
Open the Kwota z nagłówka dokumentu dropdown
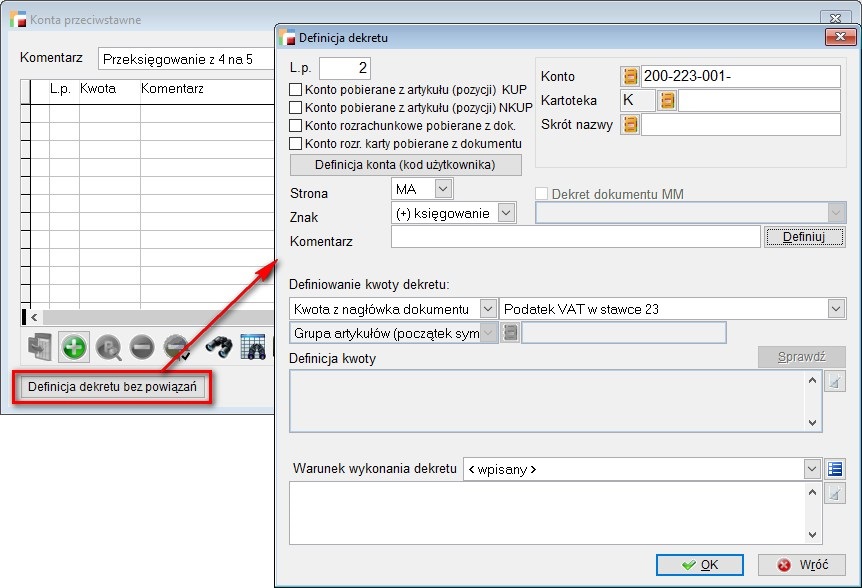point(487,309)
